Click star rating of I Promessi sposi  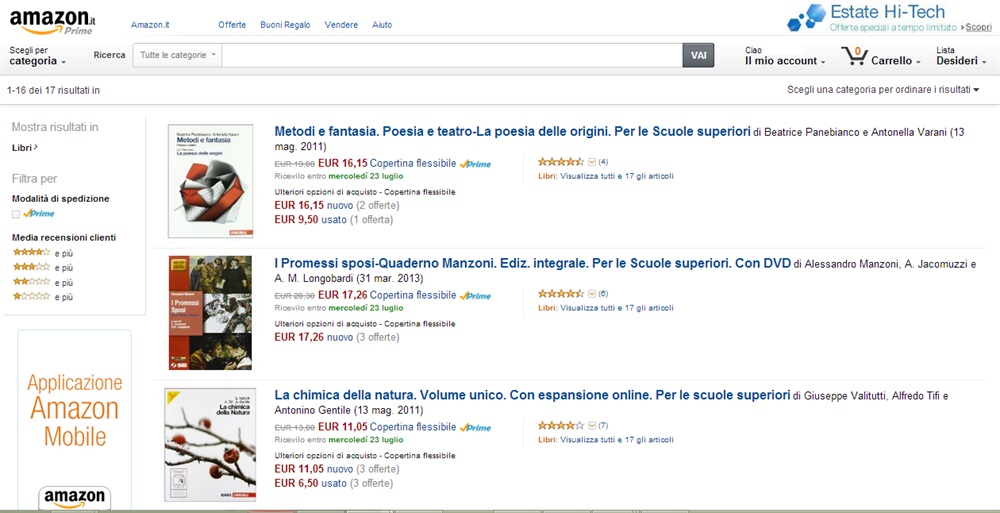click(x=561, y=294)
